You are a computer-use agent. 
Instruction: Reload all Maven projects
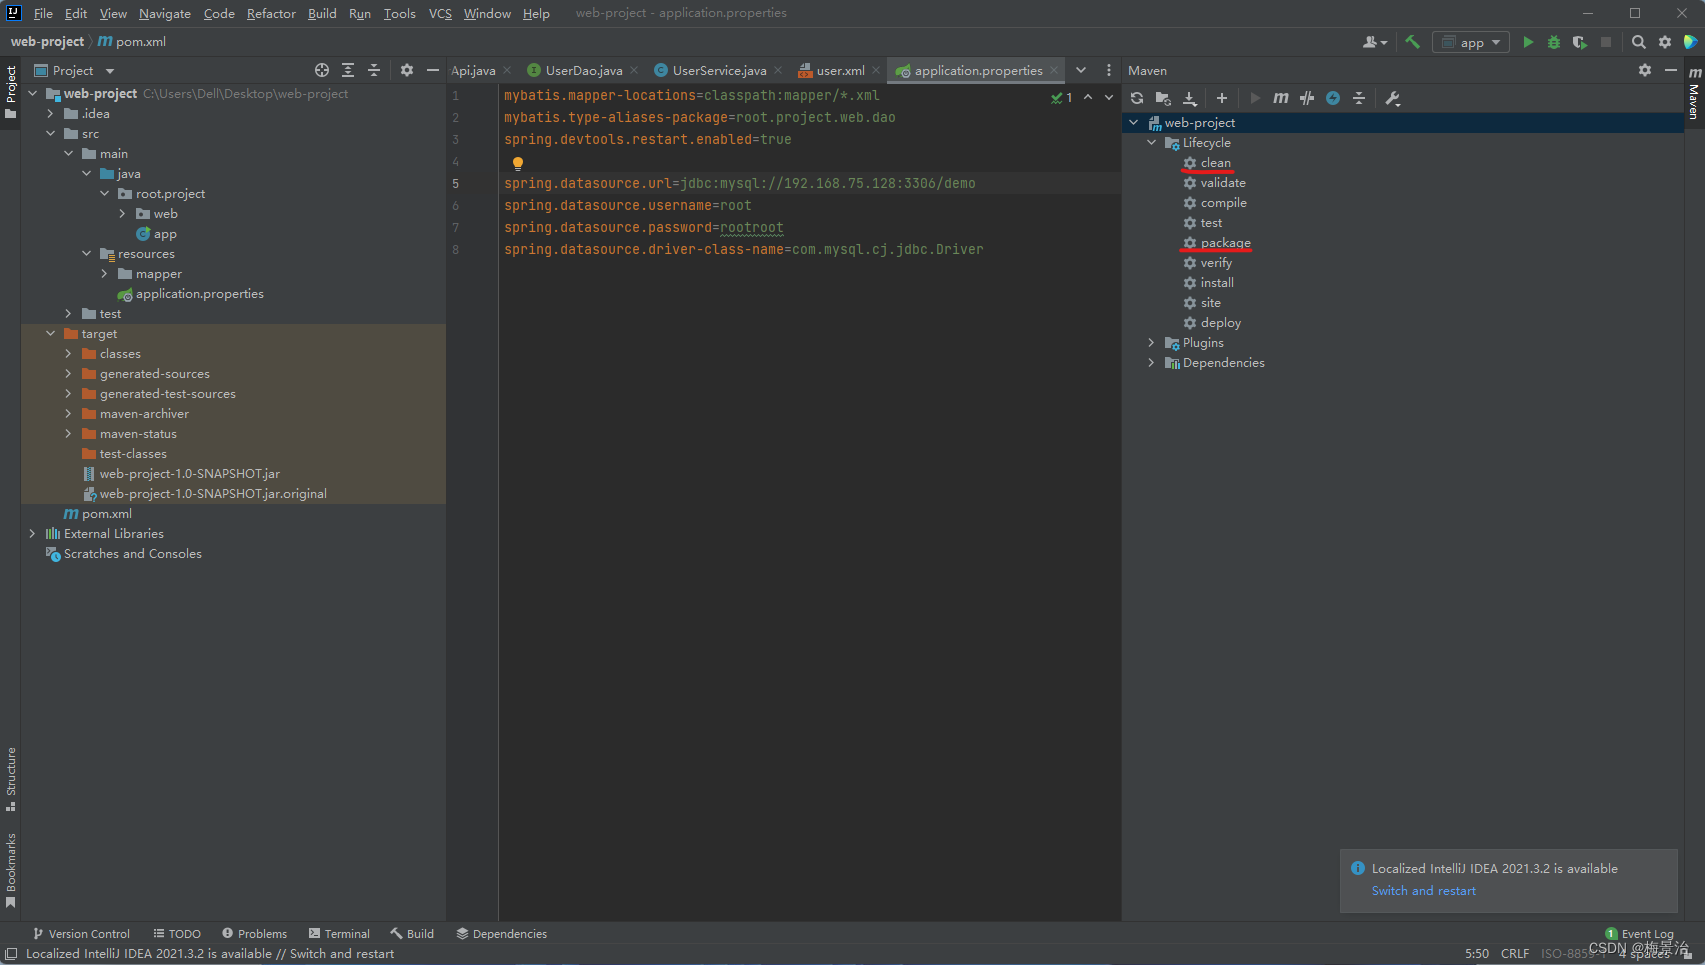[1137, 98]
